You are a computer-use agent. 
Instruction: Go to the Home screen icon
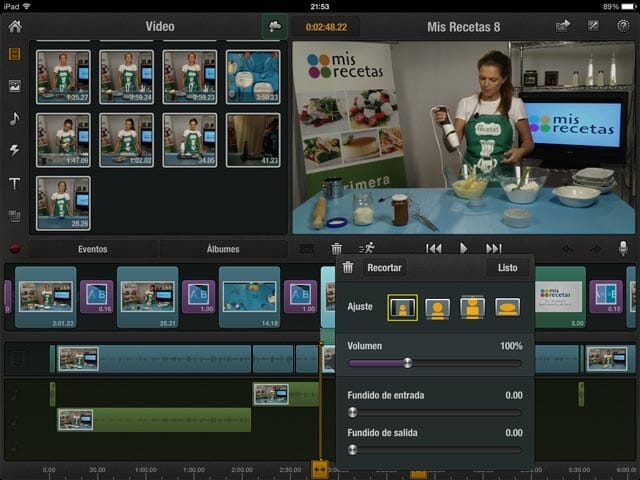14,26
